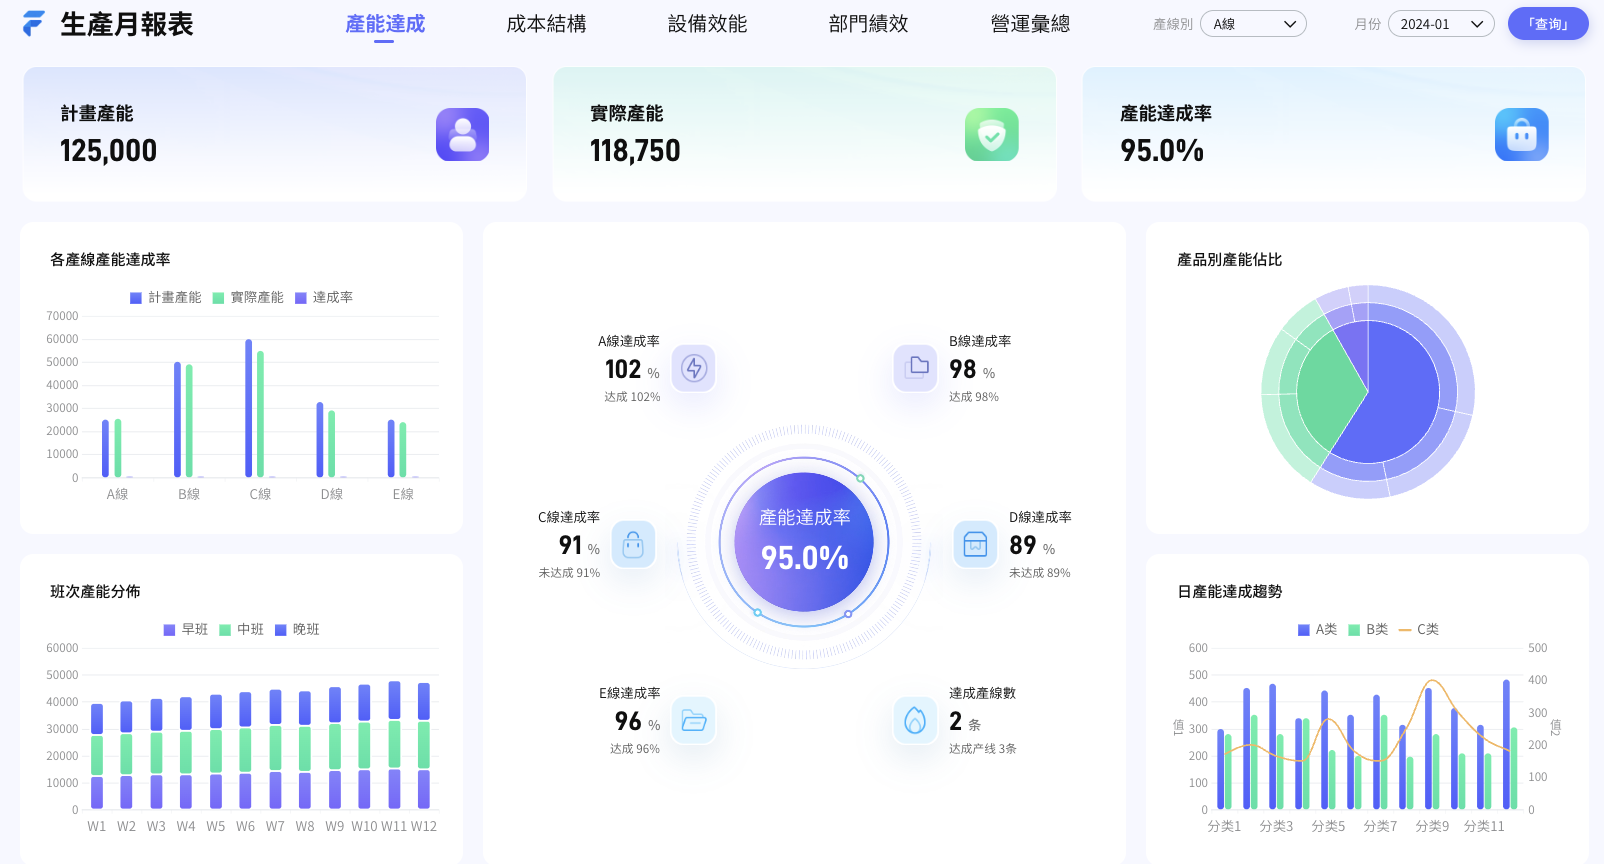1604x864 pixels.
Task: Click the open folder icon beside E線達成率
Action: [x=693, y=720]
